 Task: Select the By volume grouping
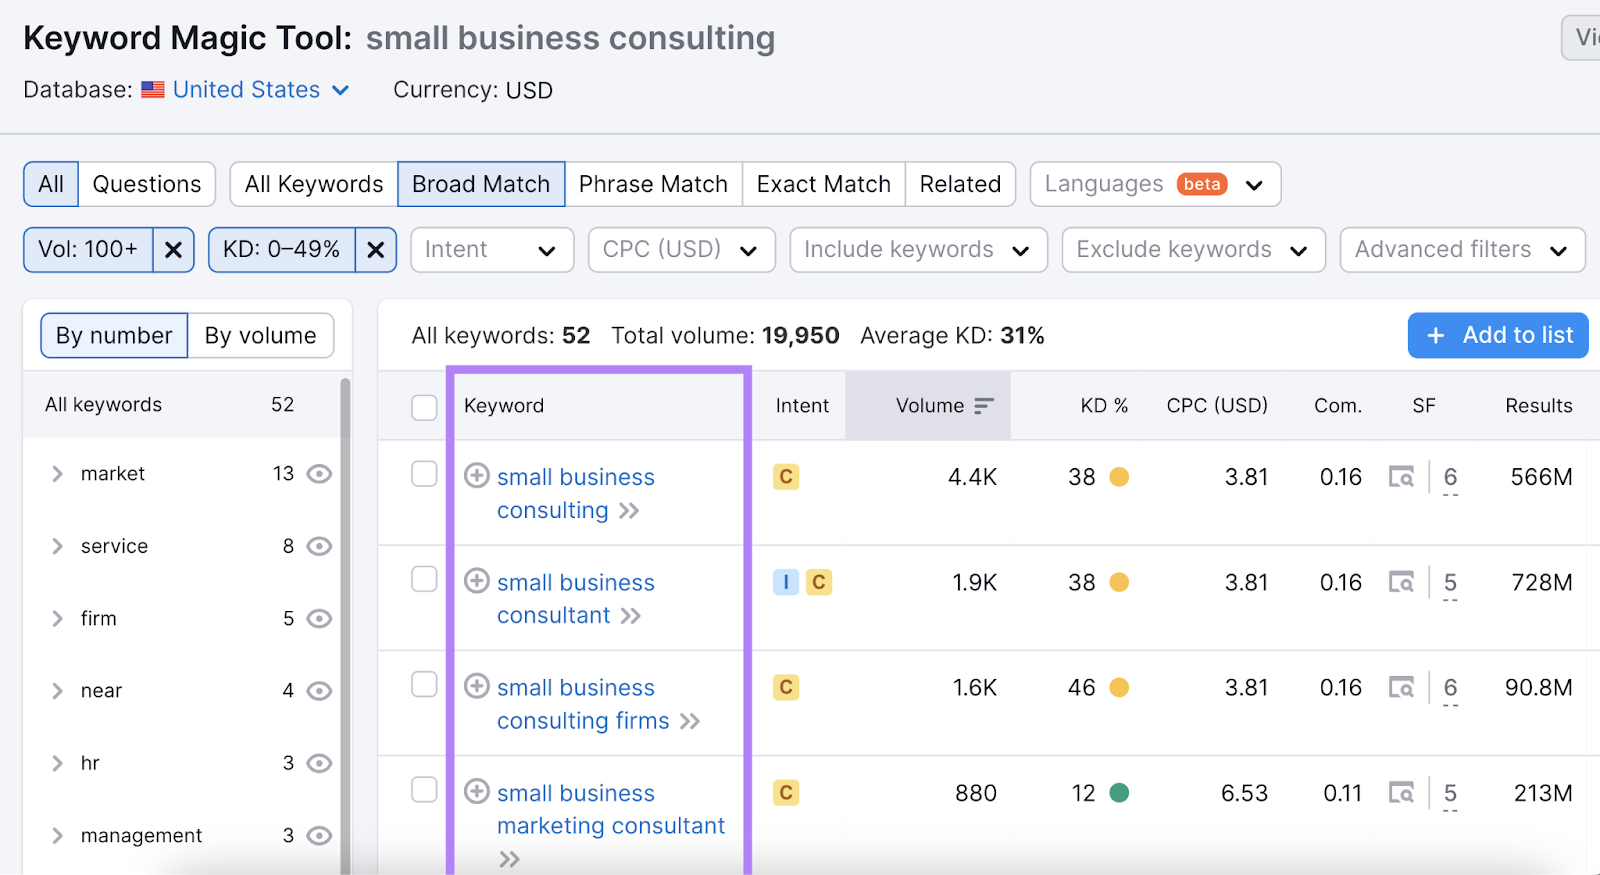[x=261, y=336]
